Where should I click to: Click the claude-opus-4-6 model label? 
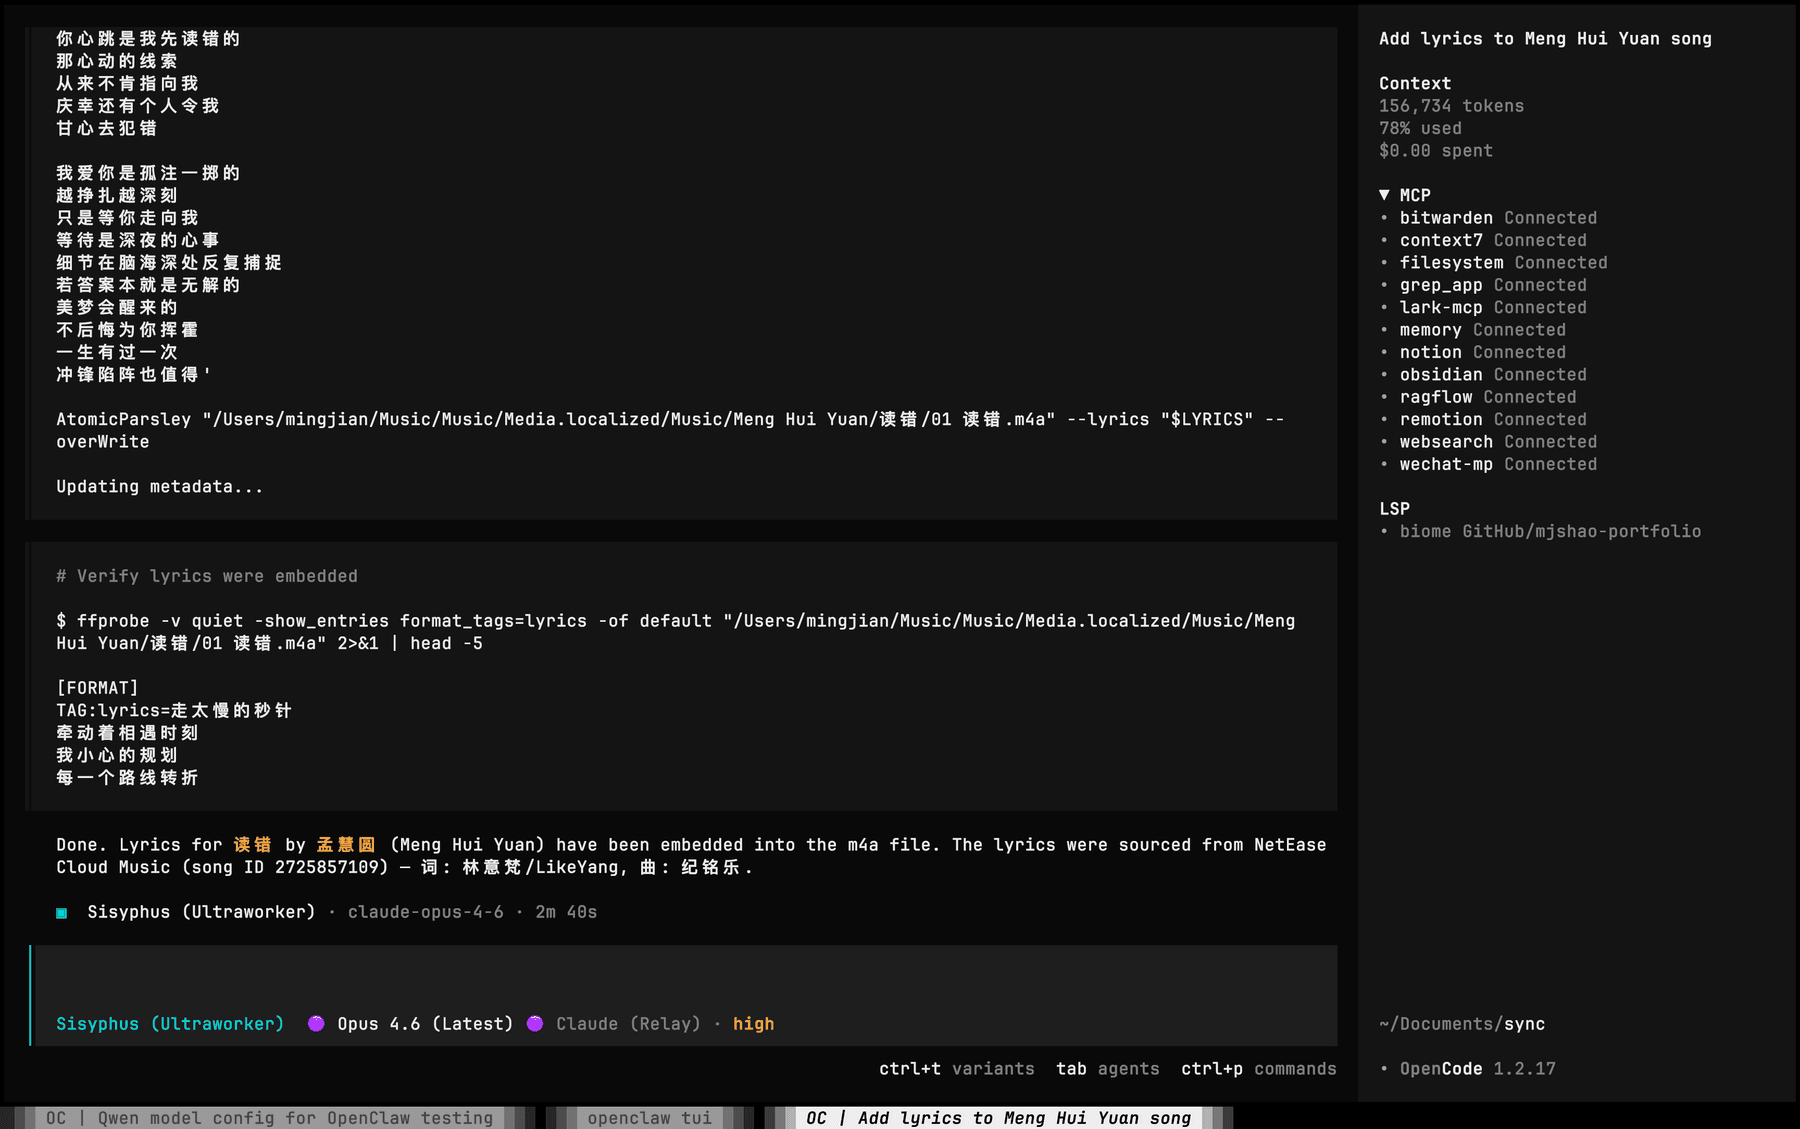tap(425, 912)
